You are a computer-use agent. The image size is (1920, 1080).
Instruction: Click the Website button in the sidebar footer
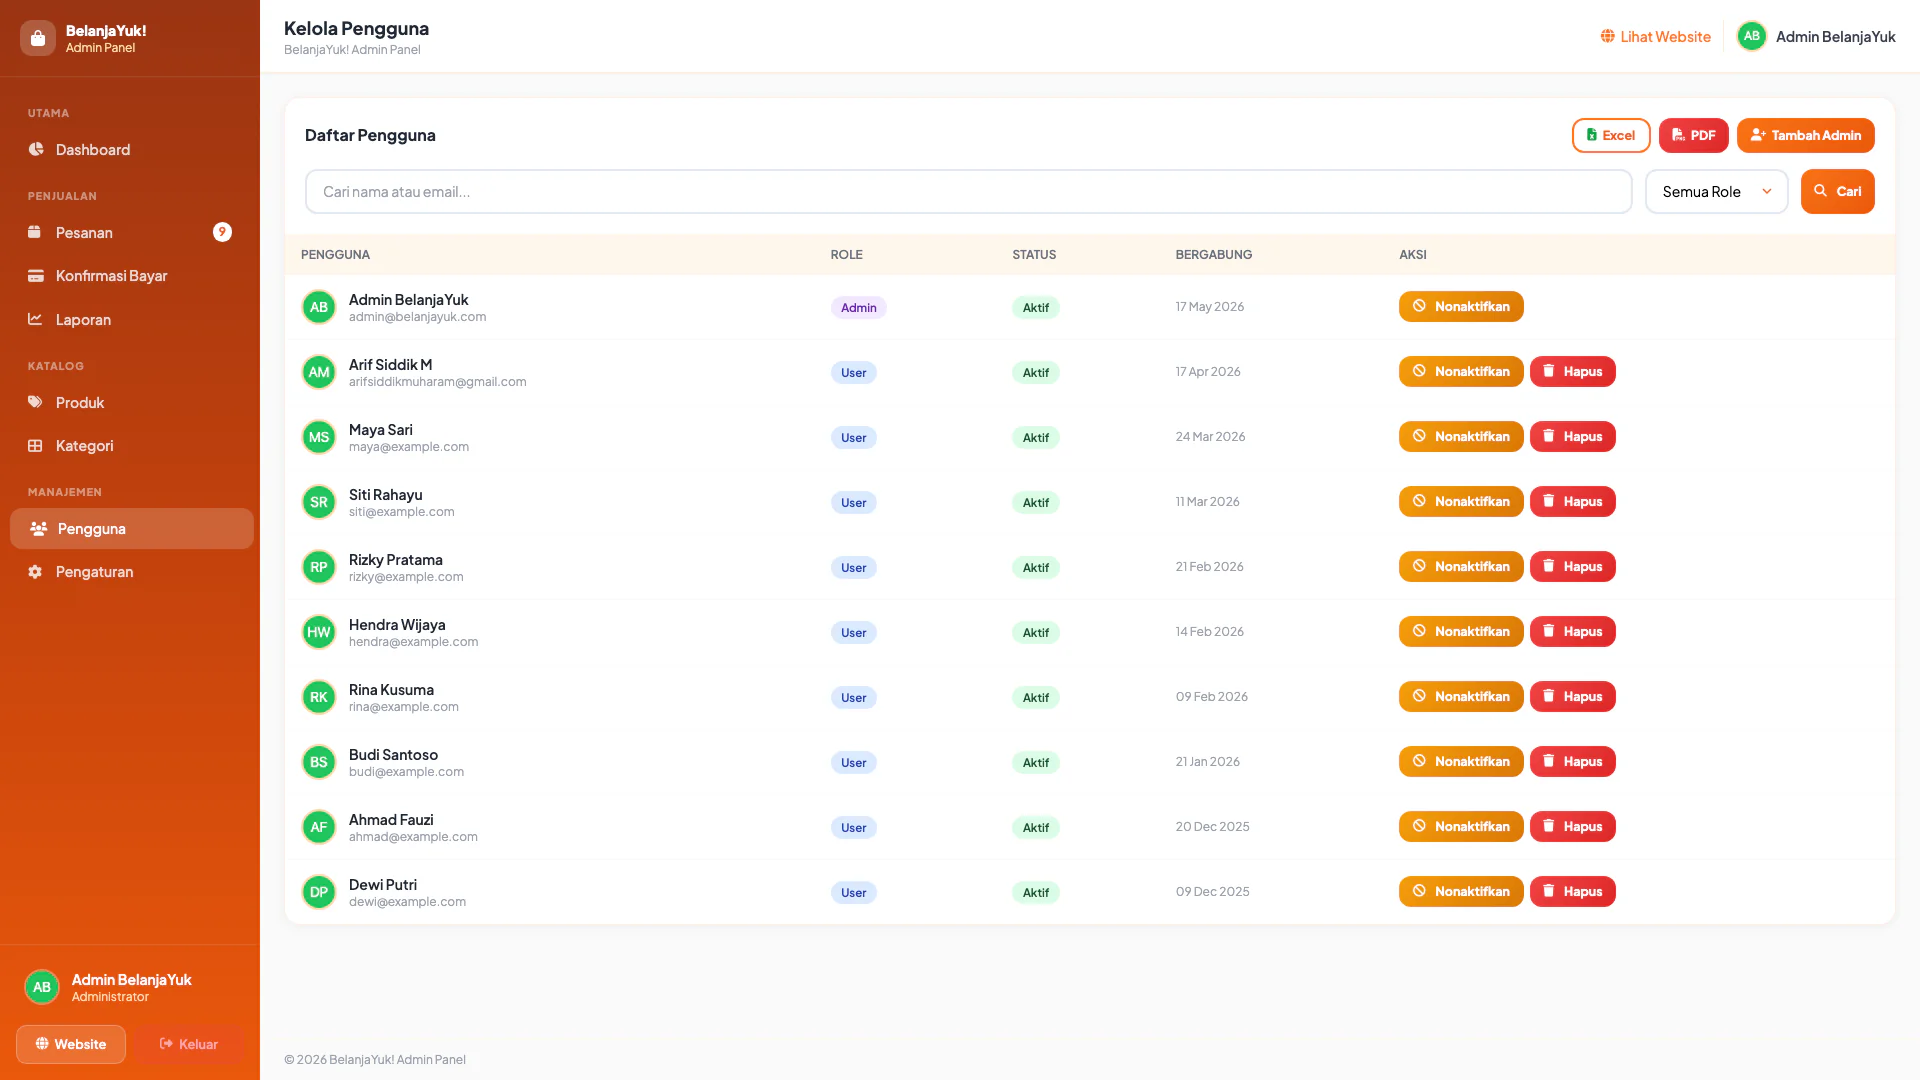tap(71, 1044)
